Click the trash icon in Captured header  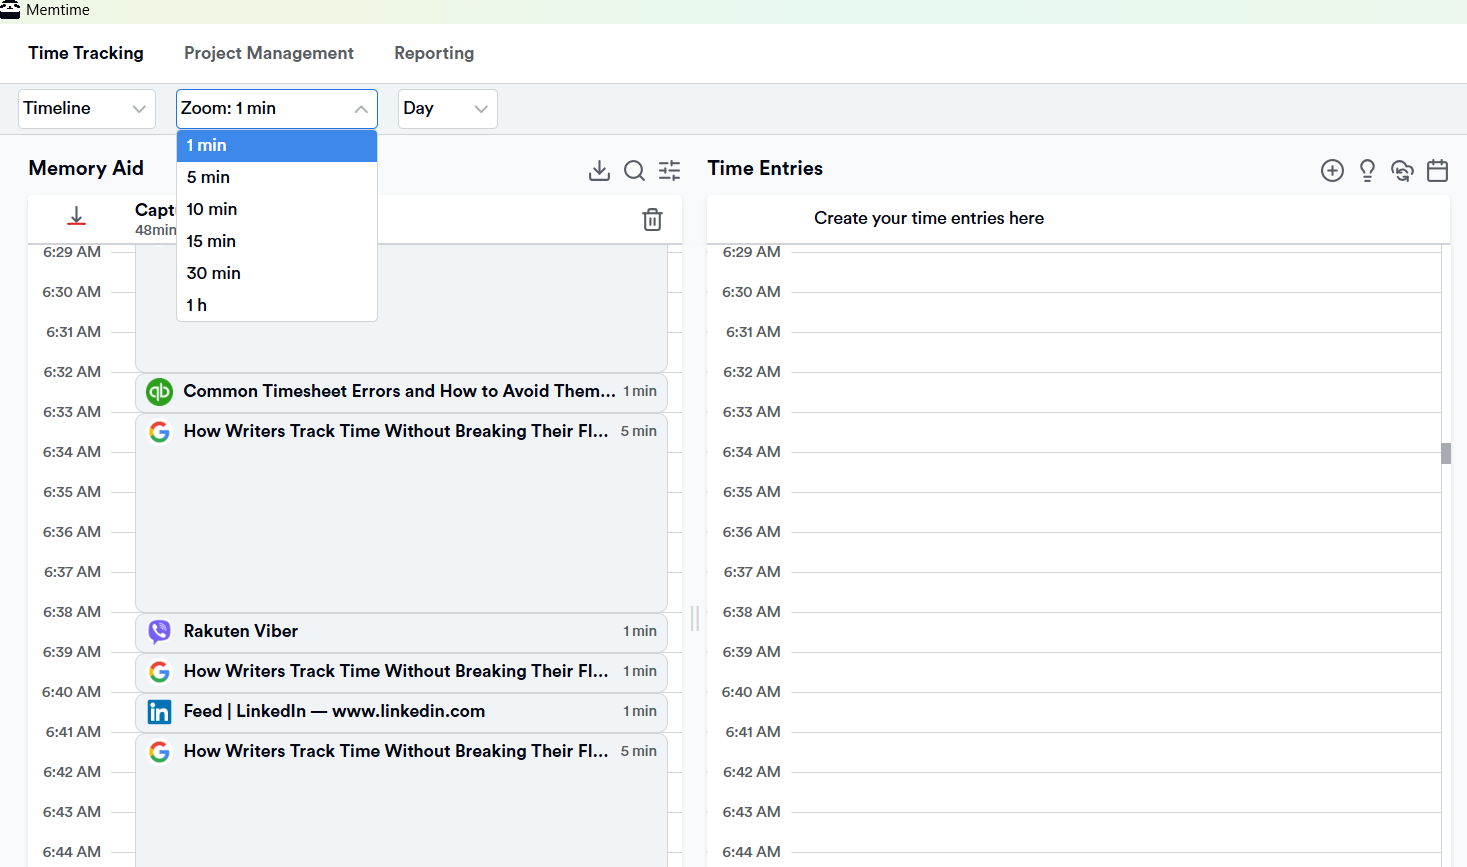pos(652,219)
